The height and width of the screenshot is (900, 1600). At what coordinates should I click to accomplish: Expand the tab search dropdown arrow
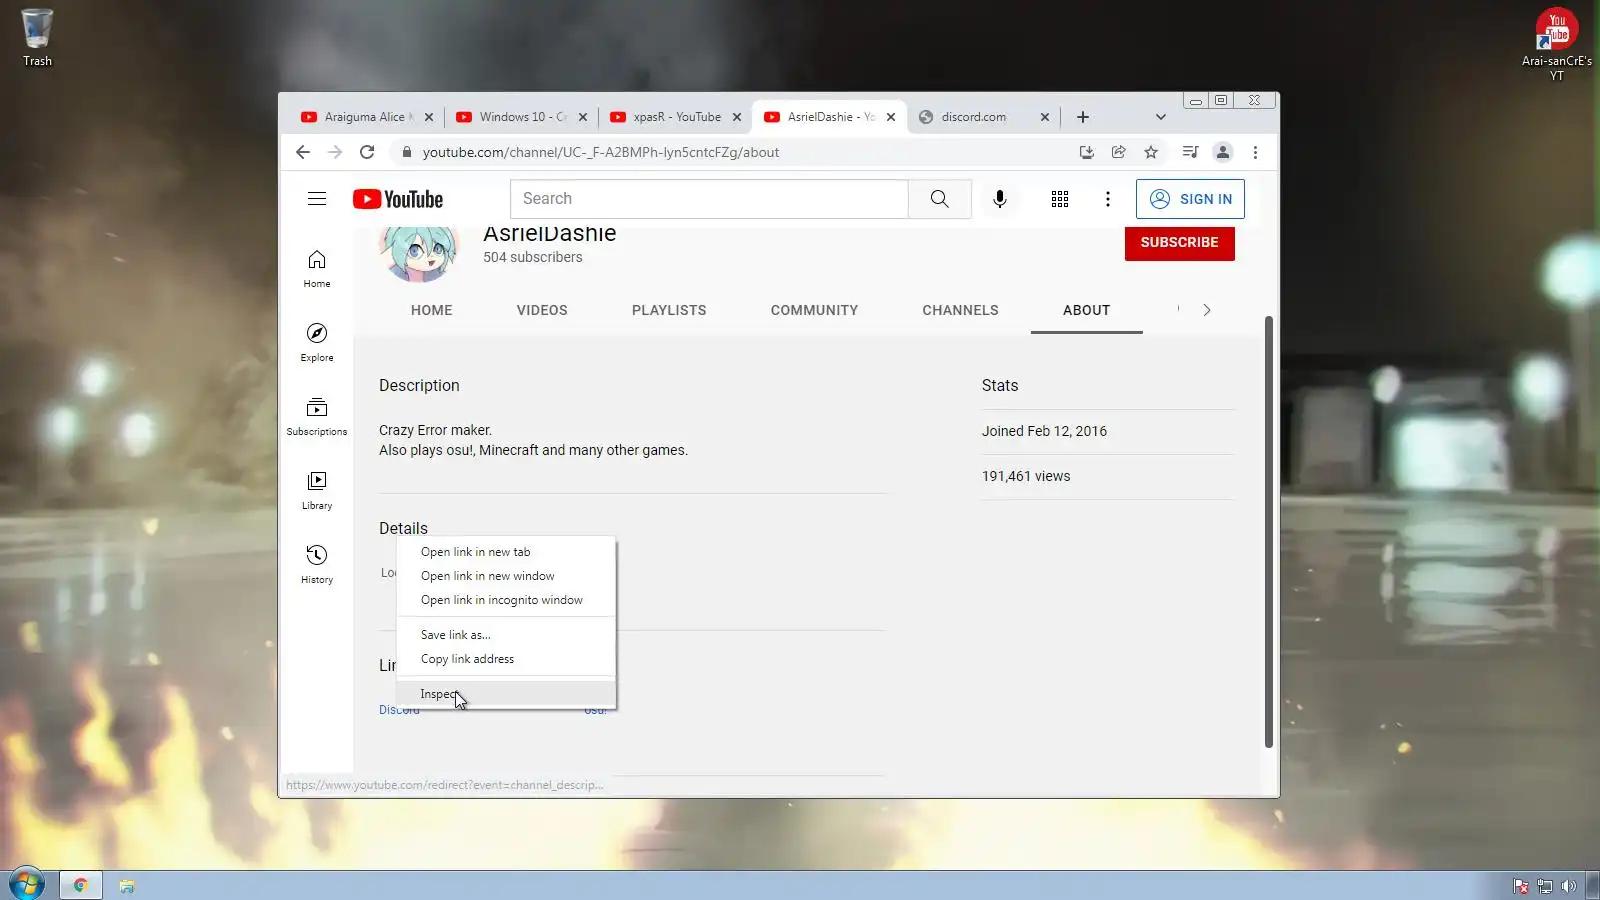point(1160,117)
